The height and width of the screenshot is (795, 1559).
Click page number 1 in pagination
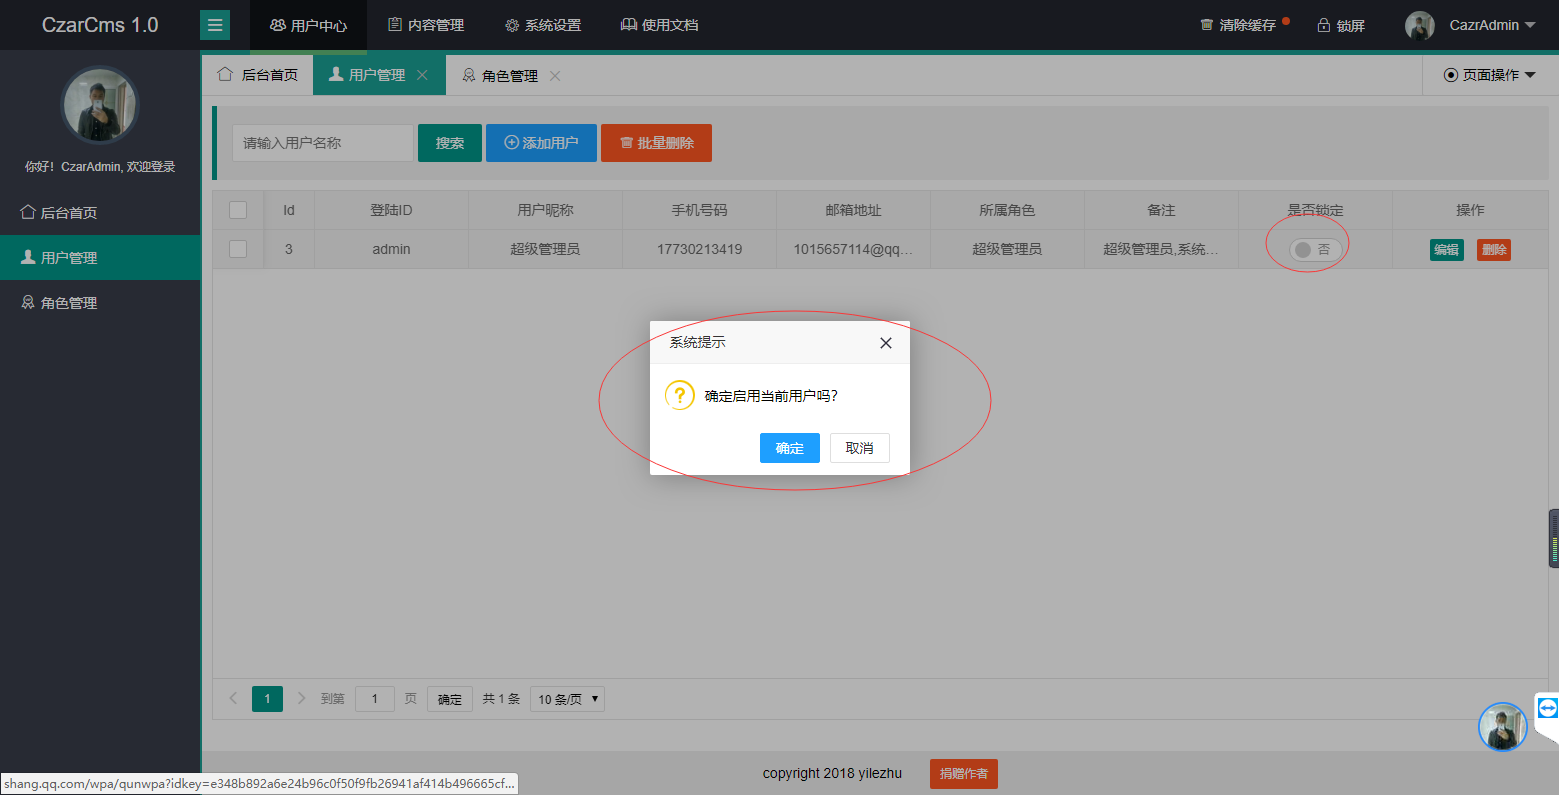click(x=267, y=699)
